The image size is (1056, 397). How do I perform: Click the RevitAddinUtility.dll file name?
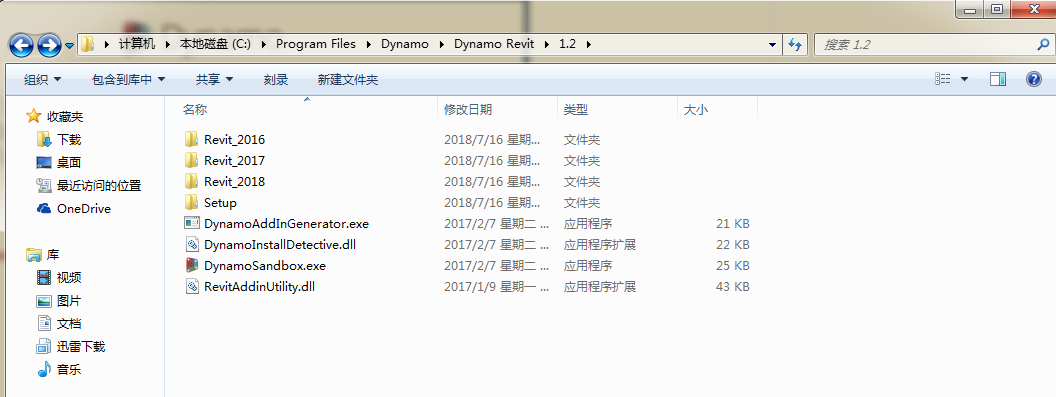coord(259,286)
